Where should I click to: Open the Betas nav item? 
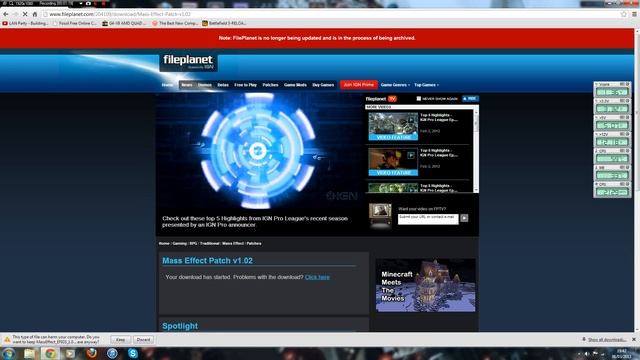pyautogui.click(x=223, y=85)
